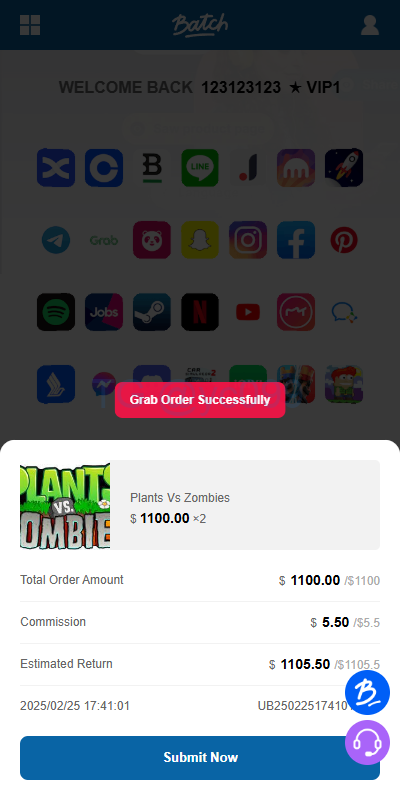
Task: Tap the foodpanda pink panda icon
Action: click(152, 240)
